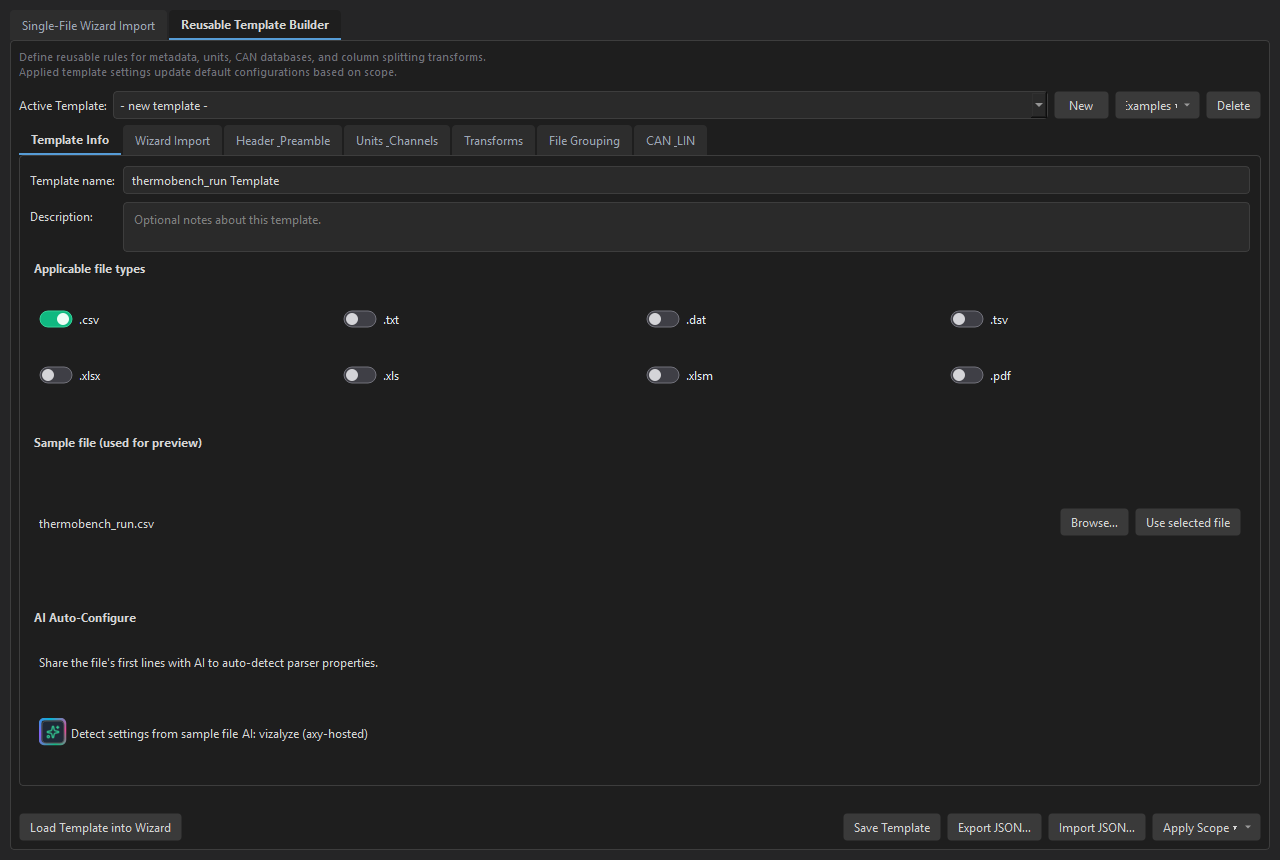The image size is (1280, 860).
Task: Open the Active Template combo box
Action: tap(580, 105)
